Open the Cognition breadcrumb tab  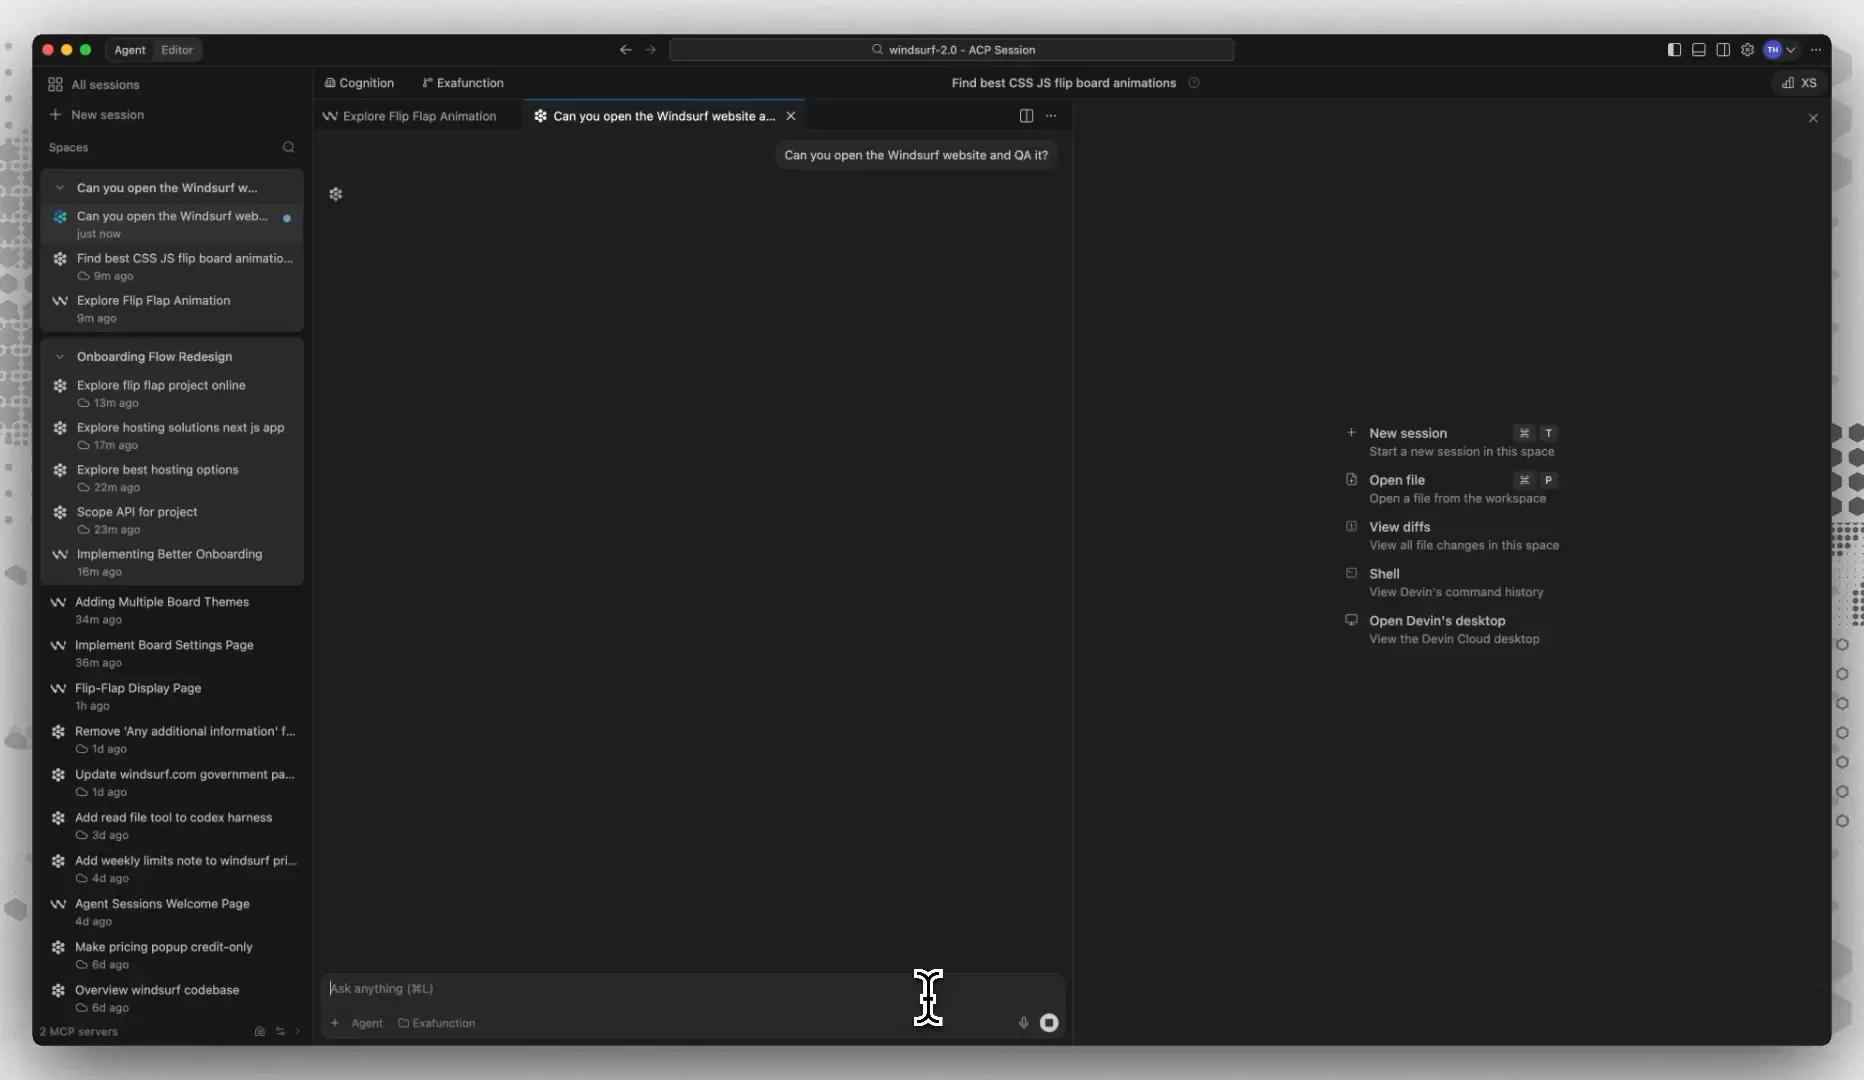[359, 83]
